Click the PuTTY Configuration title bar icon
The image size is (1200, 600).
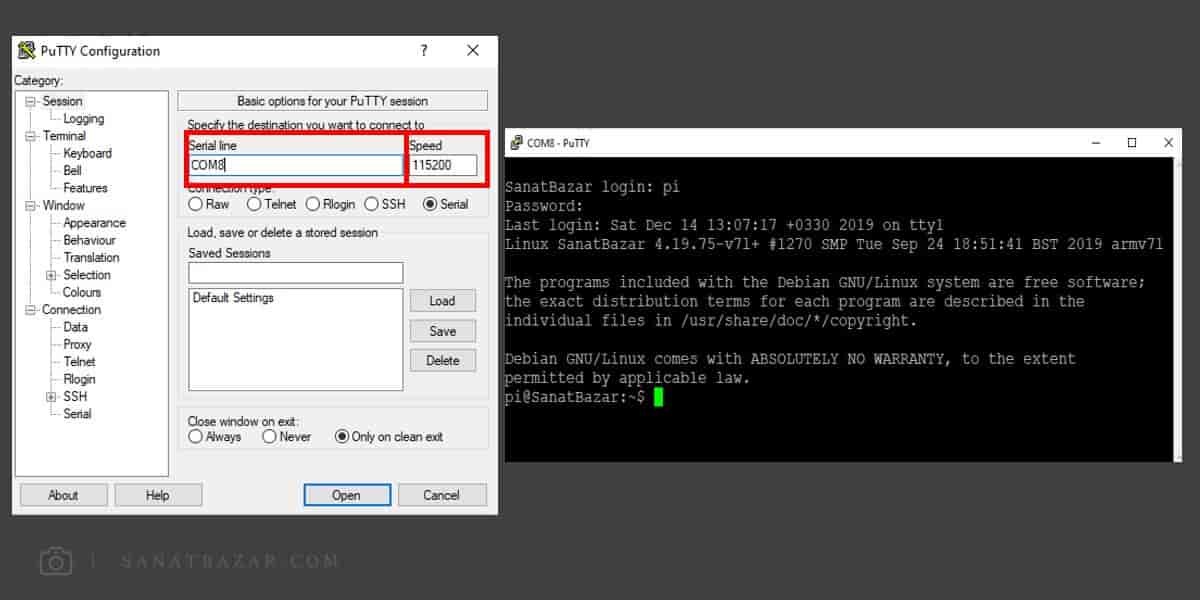coord(27,51)
